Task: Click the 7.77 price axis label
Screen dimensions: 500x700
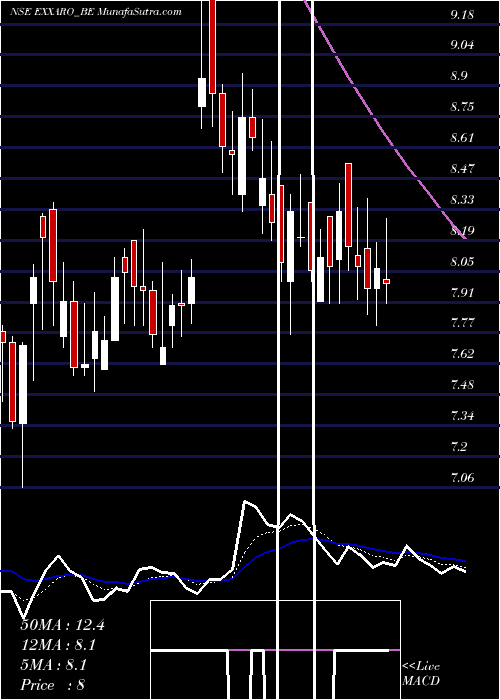Action: [x=462, y=323]
